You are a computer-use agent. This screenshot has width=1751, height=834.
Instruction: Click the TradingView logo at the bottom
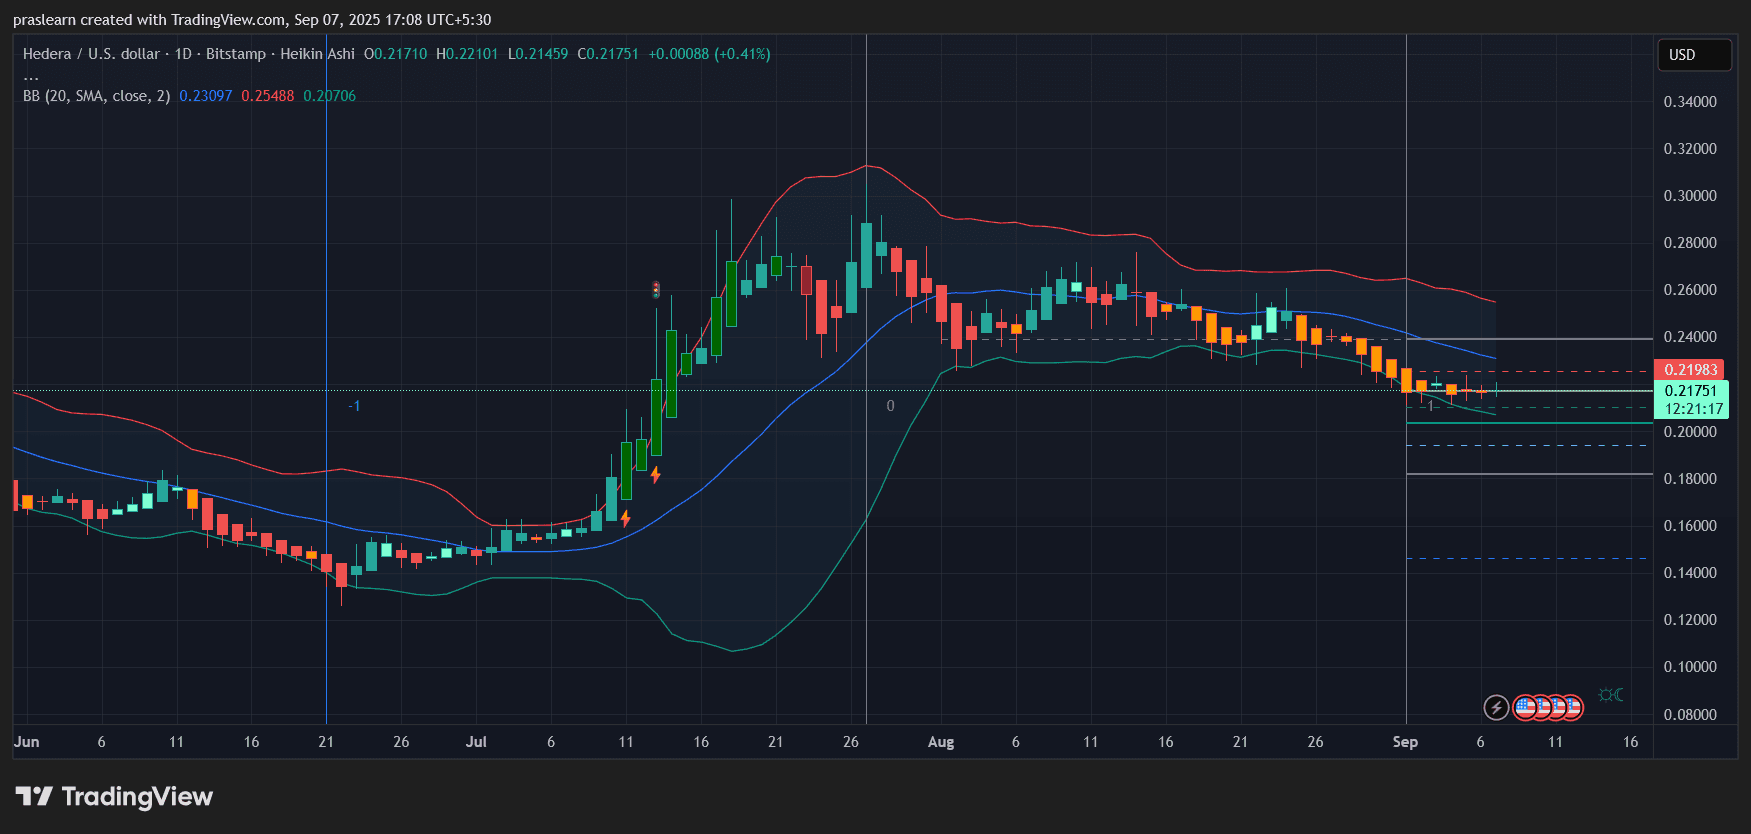point(114,797)
